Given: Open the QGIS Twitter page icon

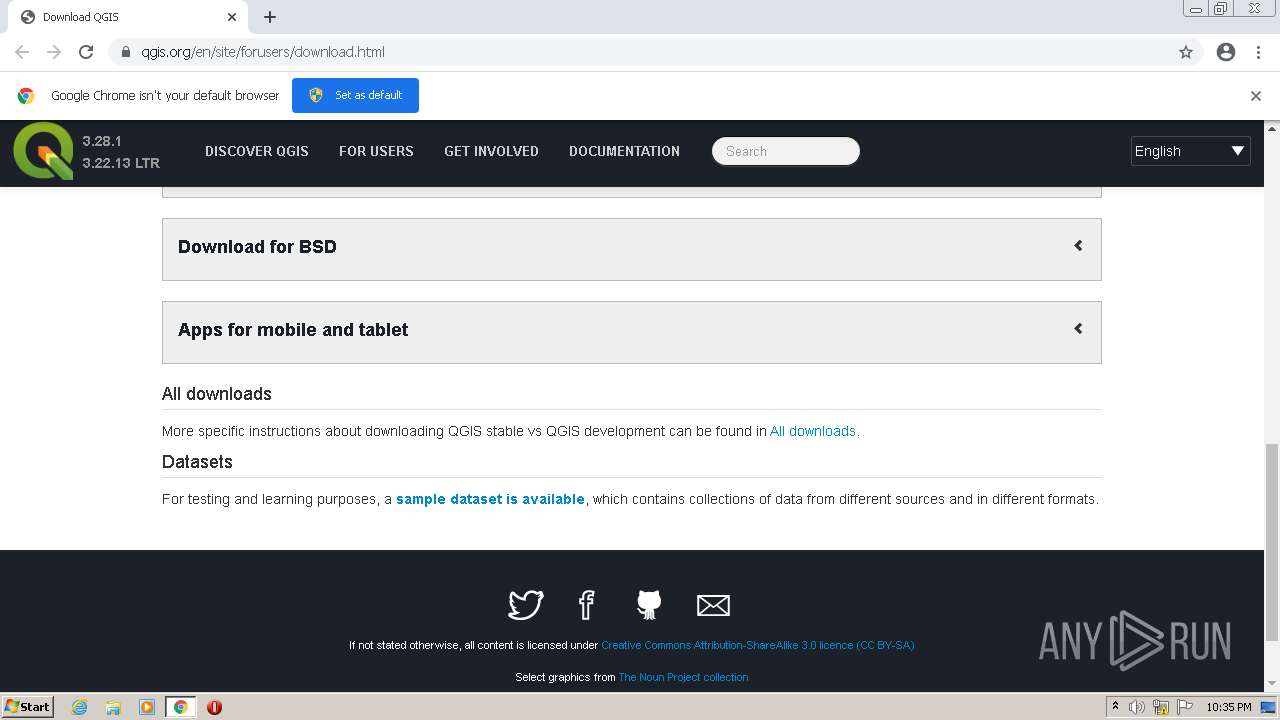Looking at the screenshot, I should [526, 604].
